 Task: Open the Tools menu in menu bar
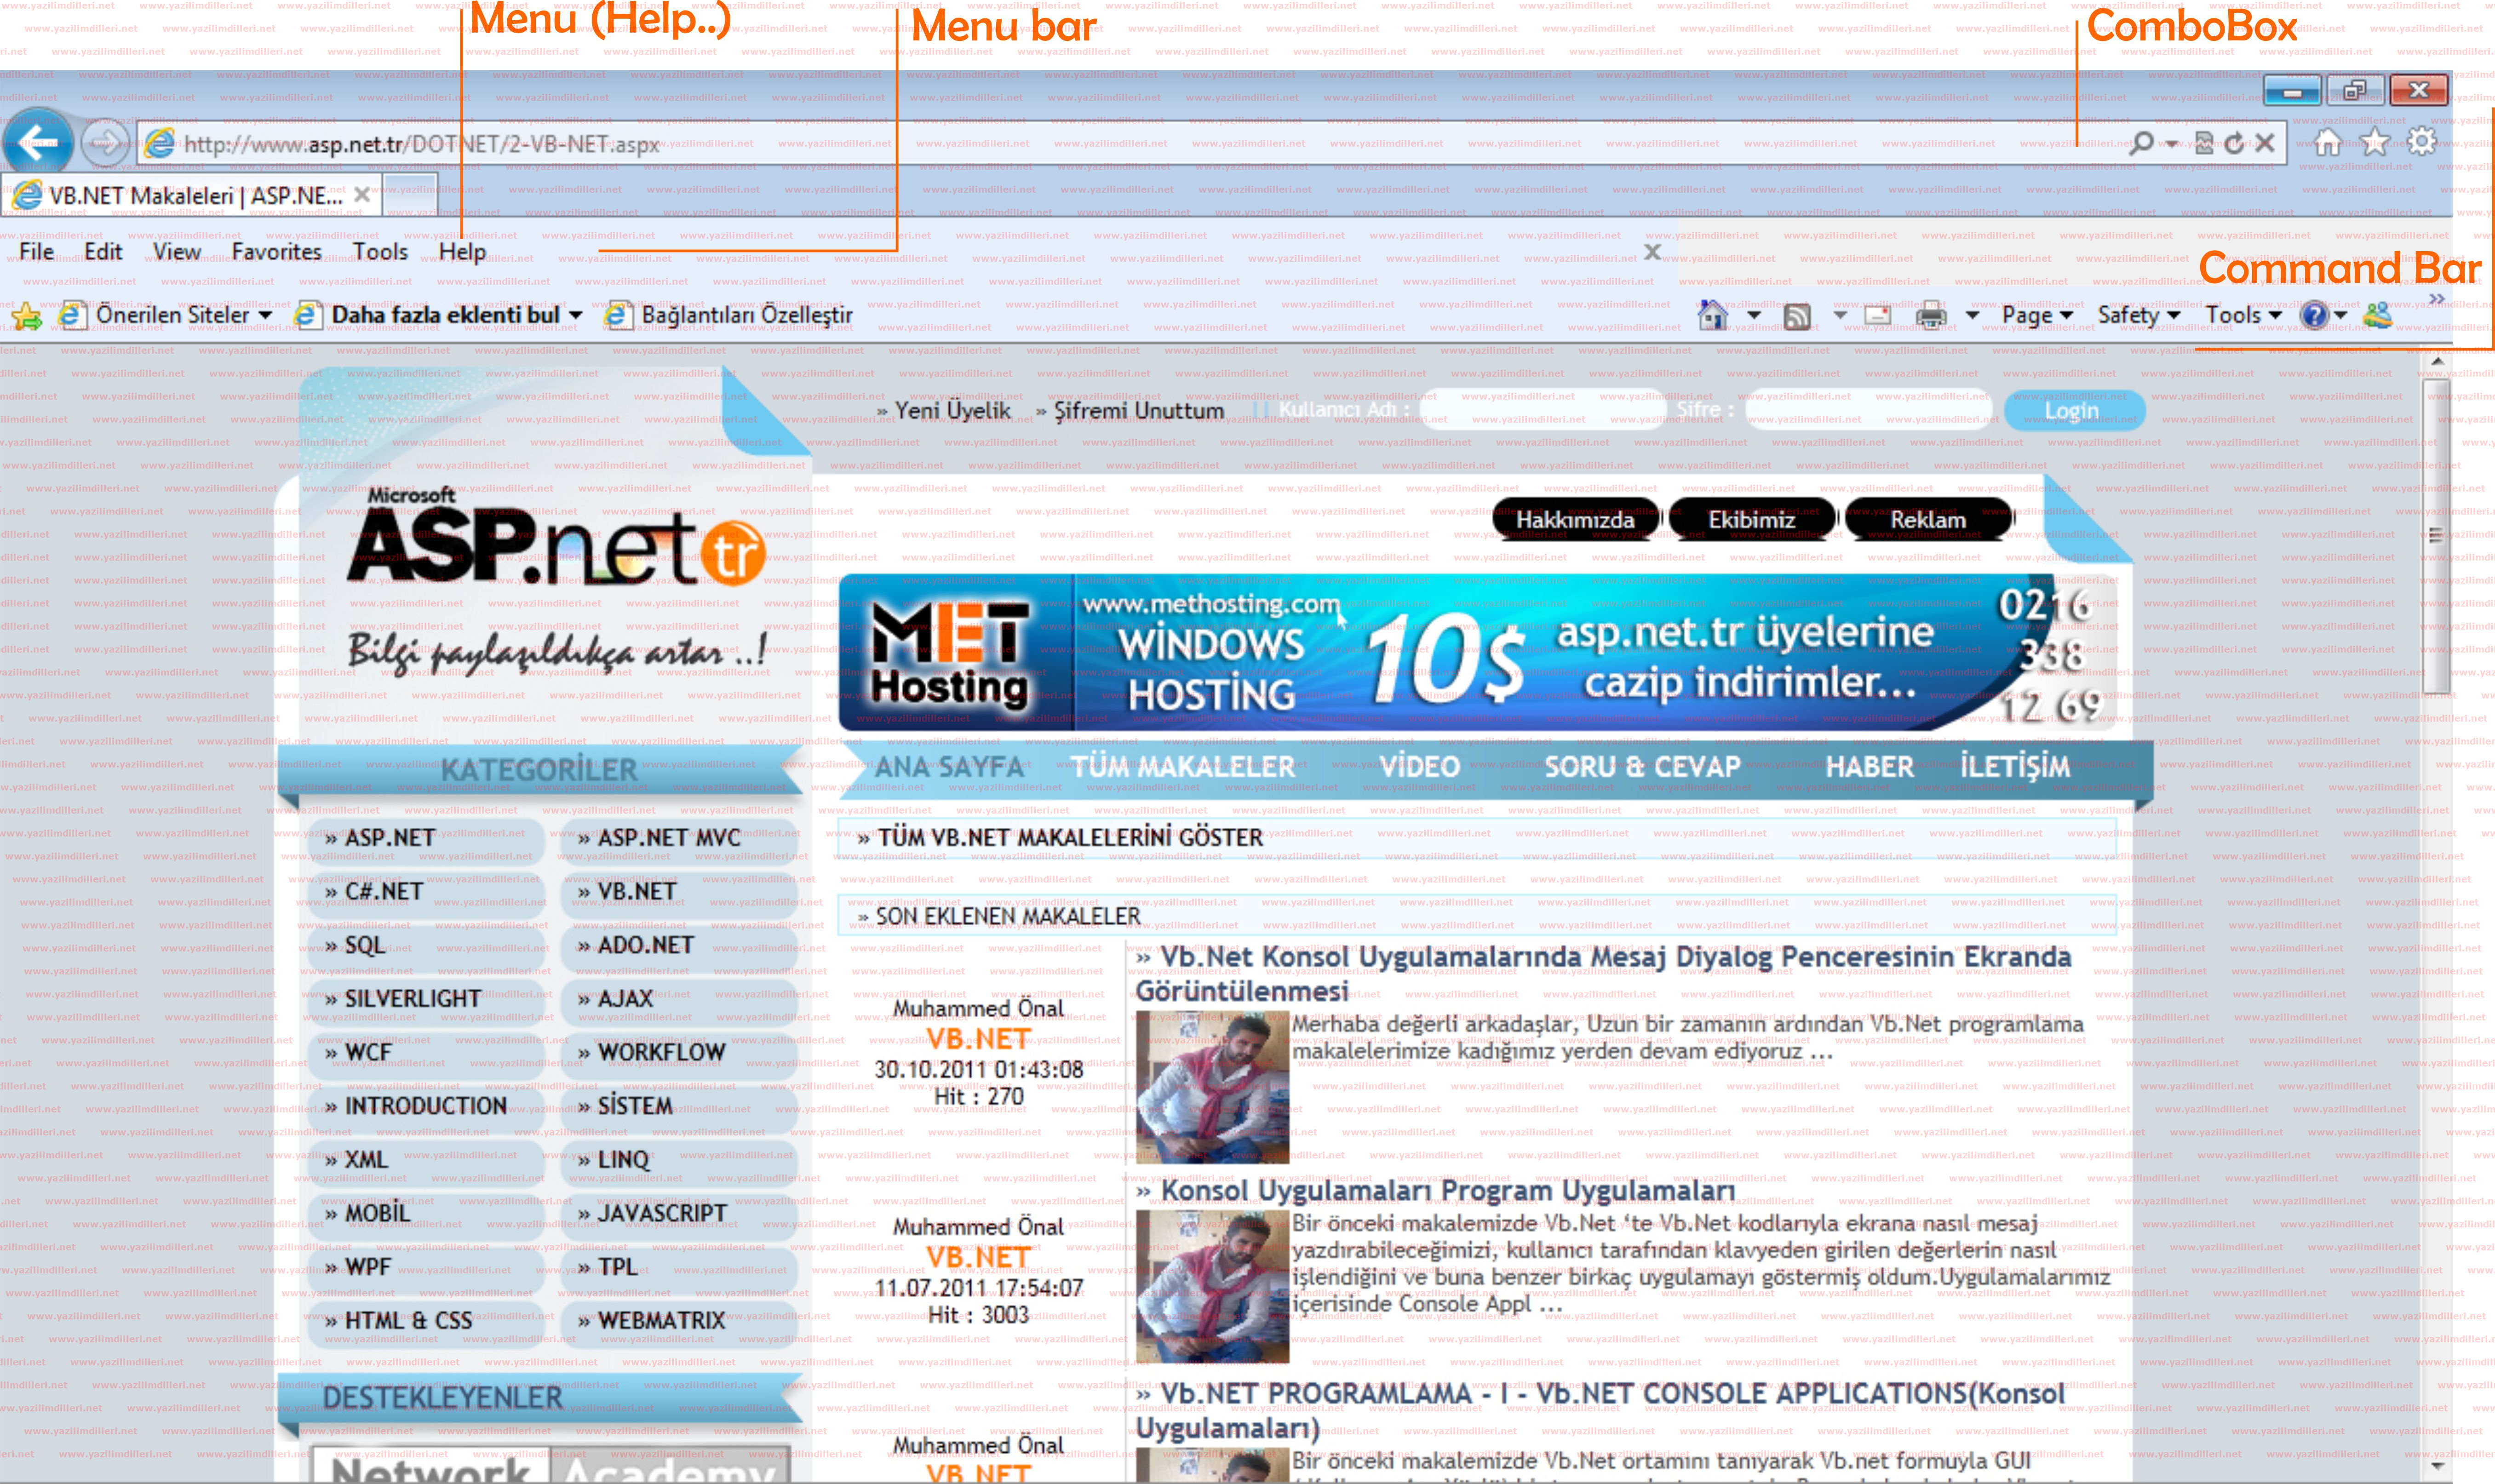pyautogui.click(x=380, y=251)
